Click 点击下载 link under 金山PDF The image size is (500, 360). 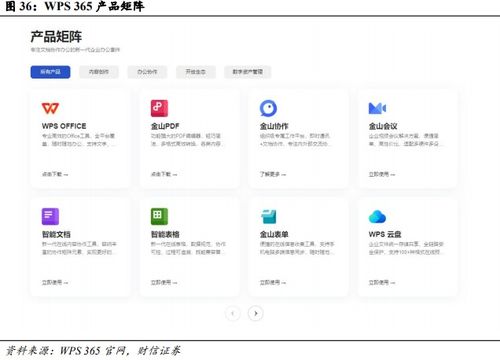(x=164, y=174)
